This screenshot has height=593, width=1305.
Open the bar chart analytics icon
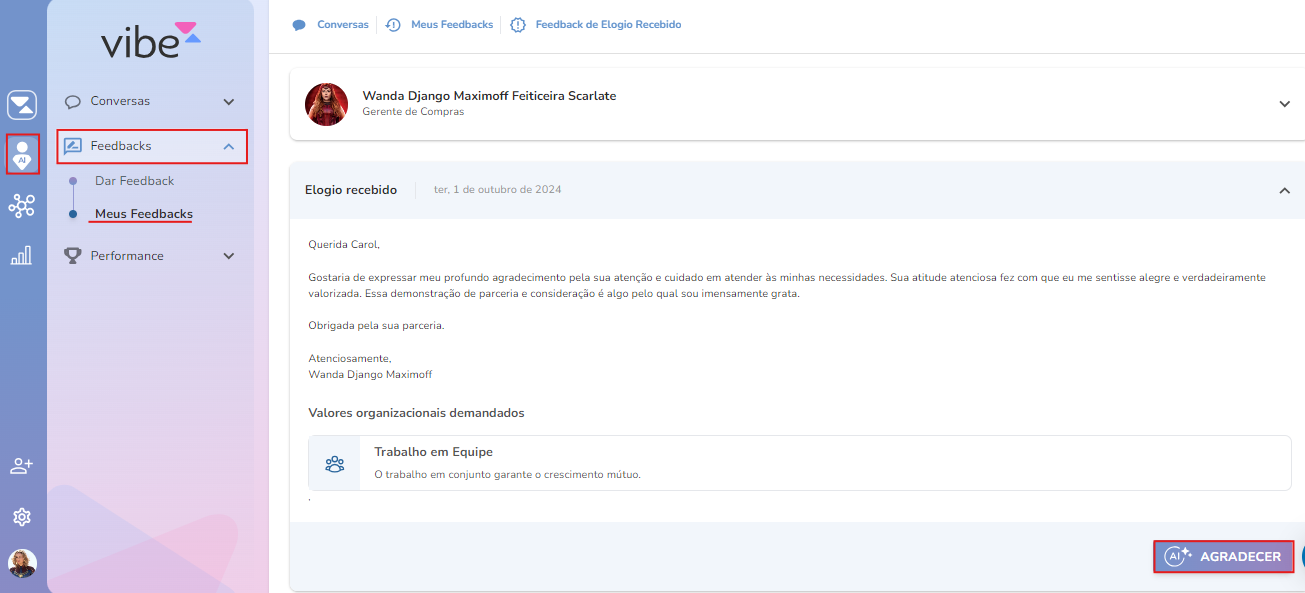pos(21,256)
